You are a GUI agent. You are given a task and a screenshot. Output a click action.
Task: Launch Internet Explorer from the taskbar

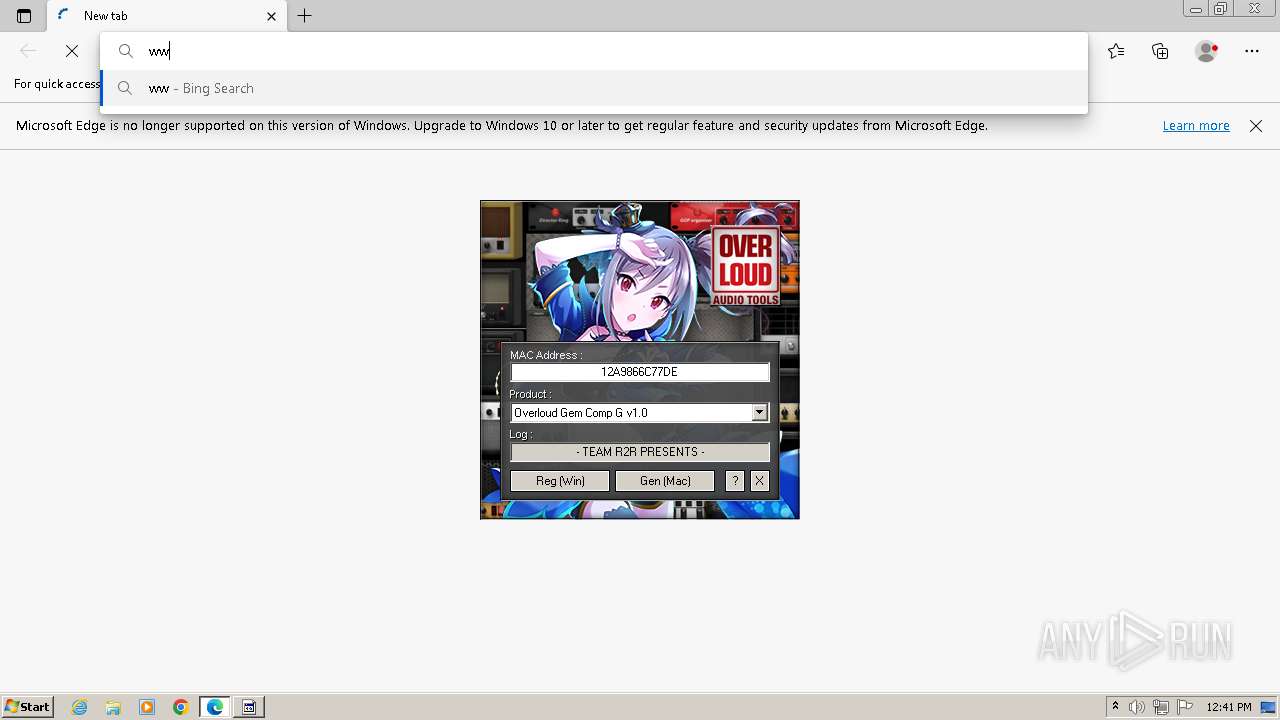point(80,707)
